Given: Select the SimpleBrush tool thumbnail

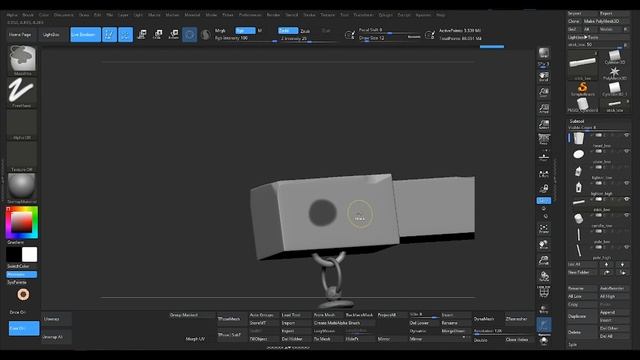Looking at the screenshot, I should click(582, 89).
